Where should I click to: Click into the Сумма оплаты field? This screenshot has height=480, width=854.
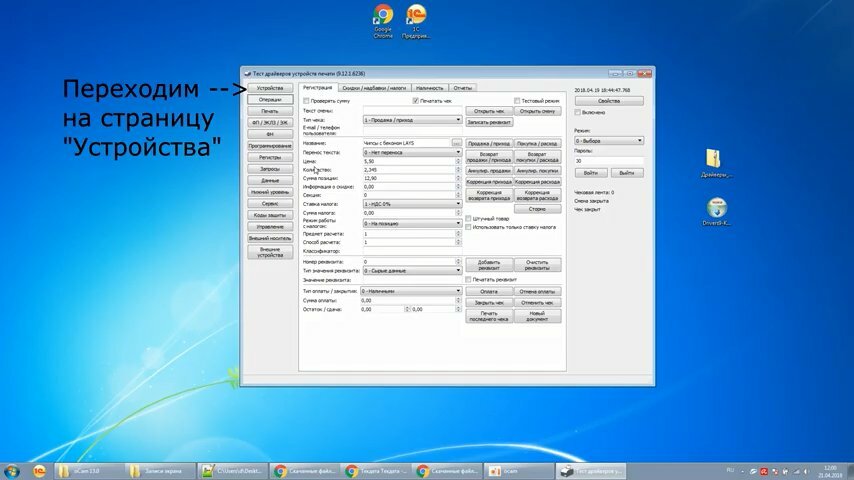pos(411,300)
